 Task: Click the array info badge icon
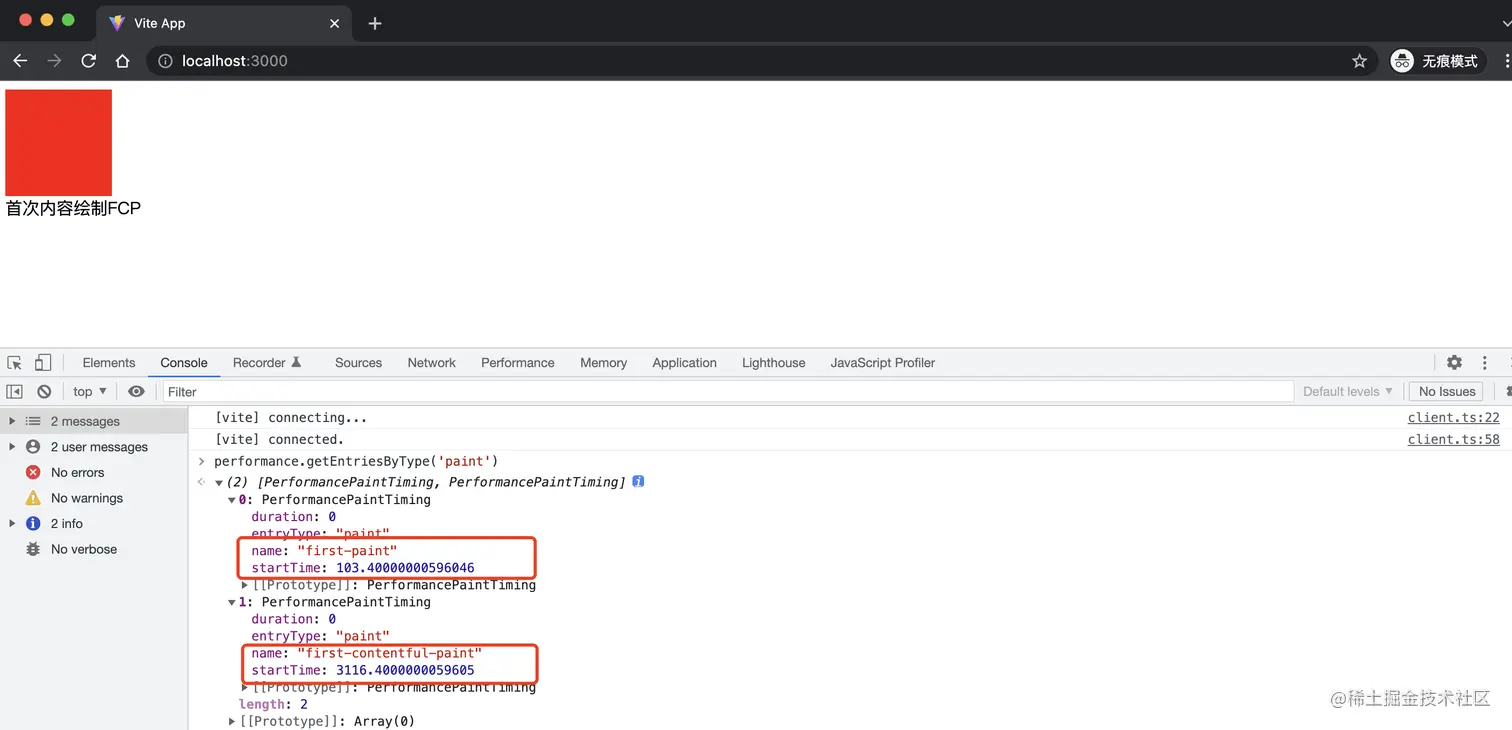pyautogui.click(x=638, y=482)
